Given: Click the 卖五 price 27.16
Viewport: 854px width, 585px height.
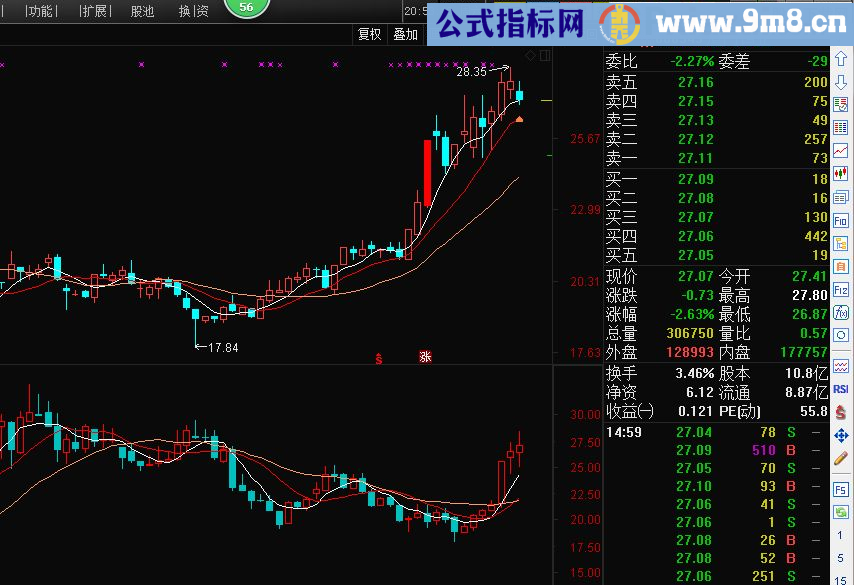Looking at the screenshot, I should [x=696, y=82].
